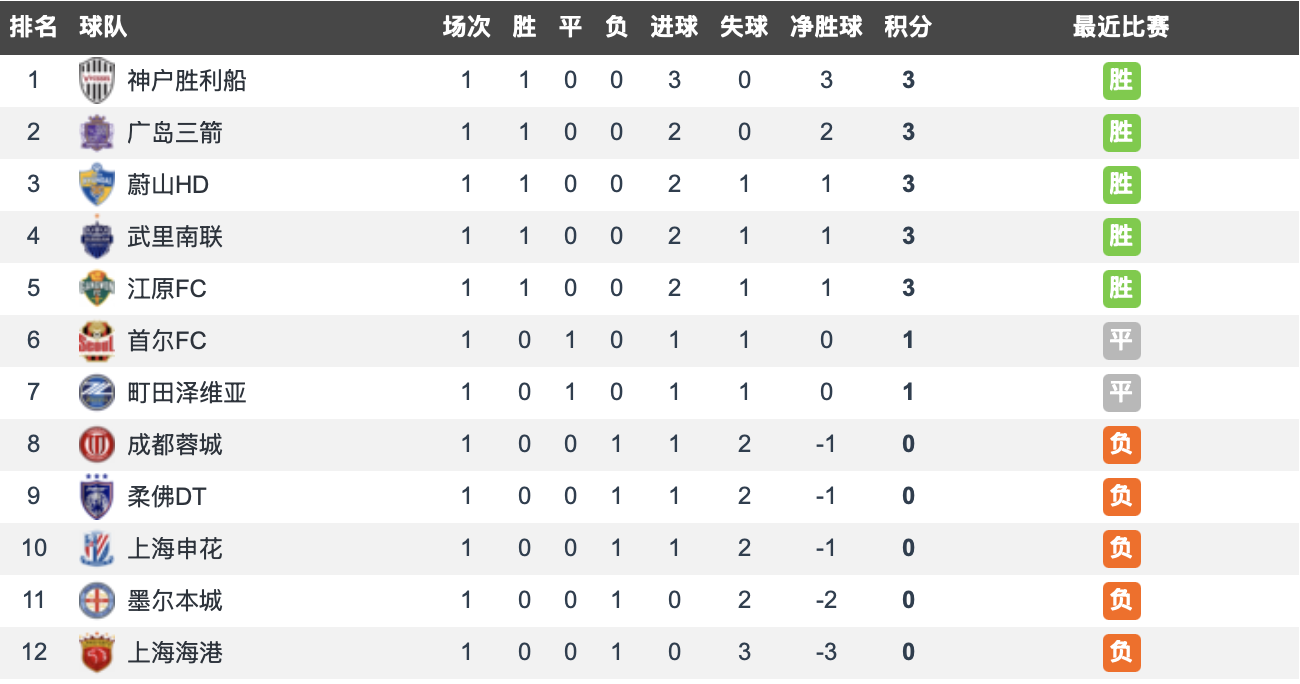
Task: Click the 江原FC green team logo
Action: pos(97,289)
